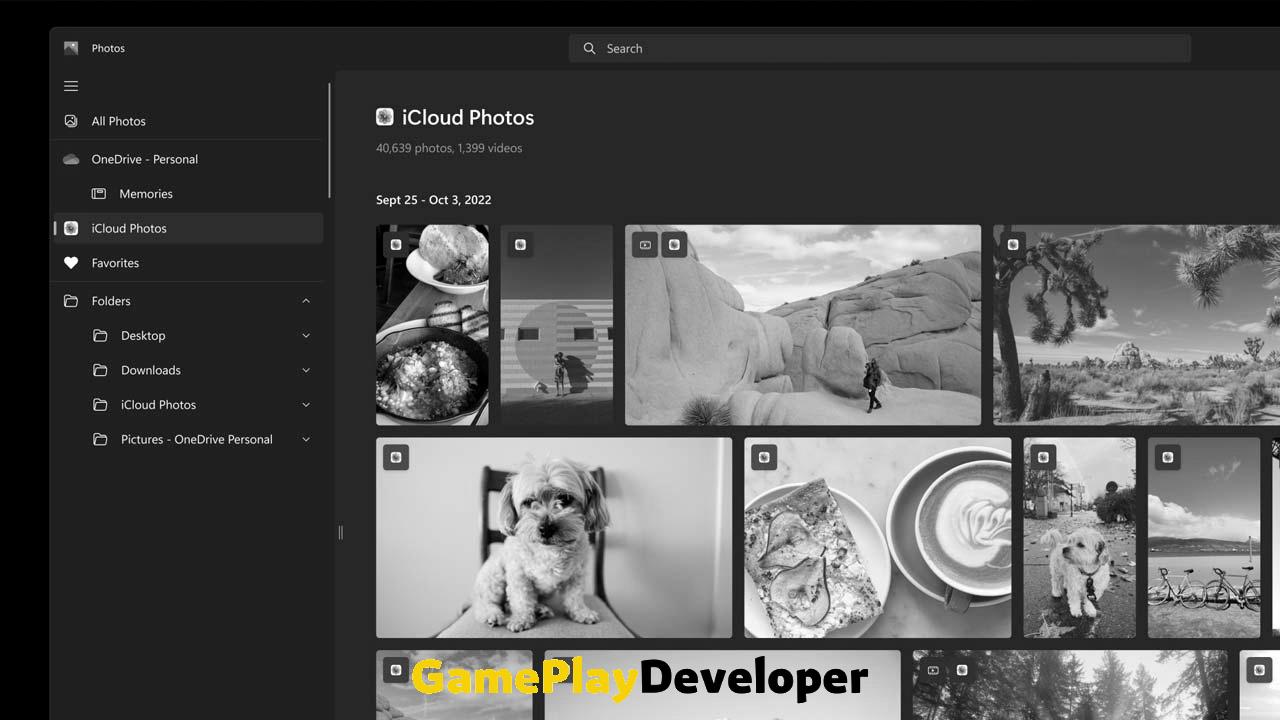
Task: Open the bicycles by water photo
Action: tap(1204, 538)
